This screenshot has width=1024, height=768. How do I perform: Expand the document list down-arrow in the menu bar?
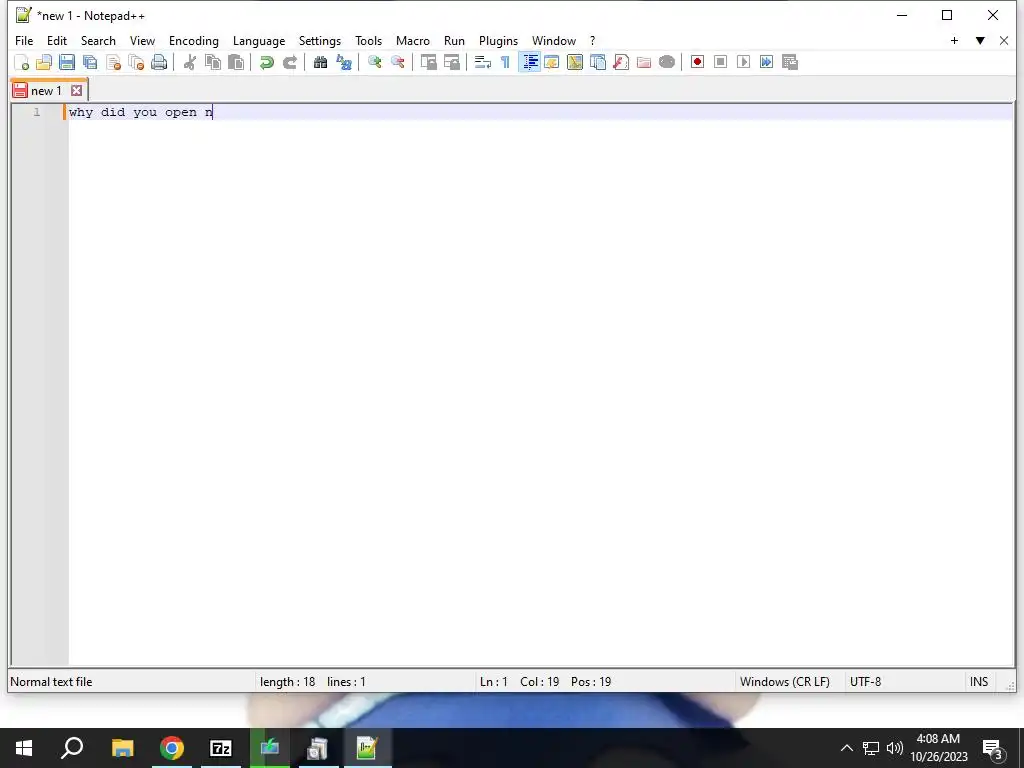(980, 40)
